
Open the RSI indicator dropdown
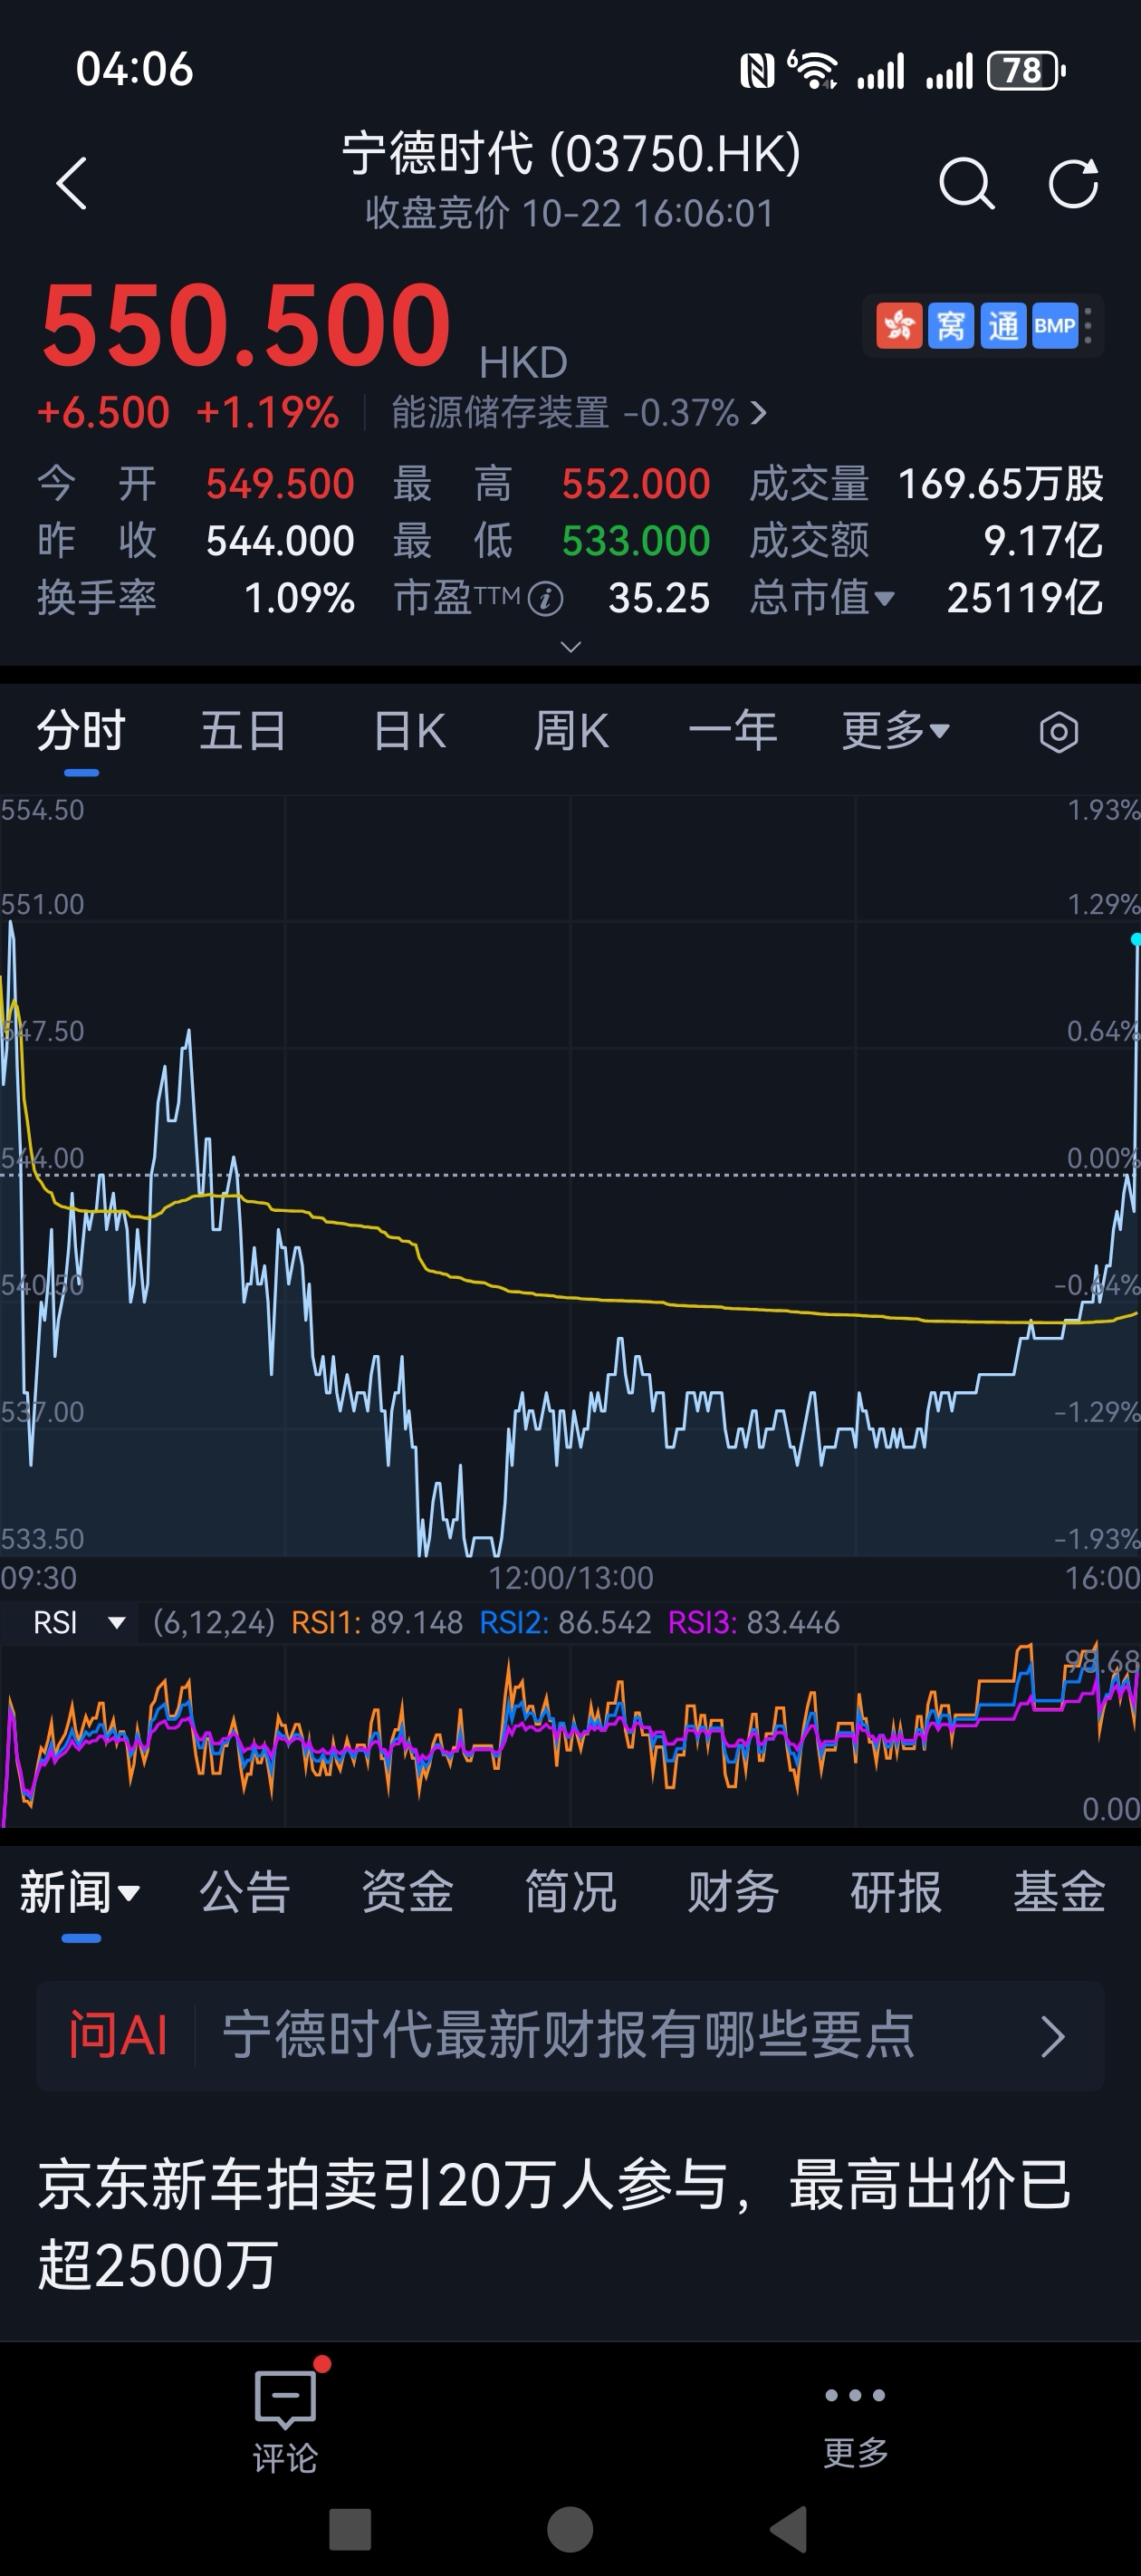[79, 1622]
